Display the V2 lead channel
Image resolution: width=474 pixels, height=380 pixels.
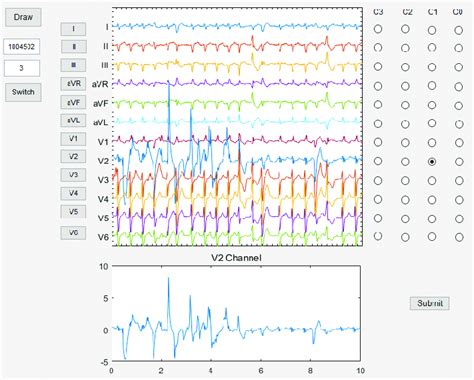(x=73, y=156)
